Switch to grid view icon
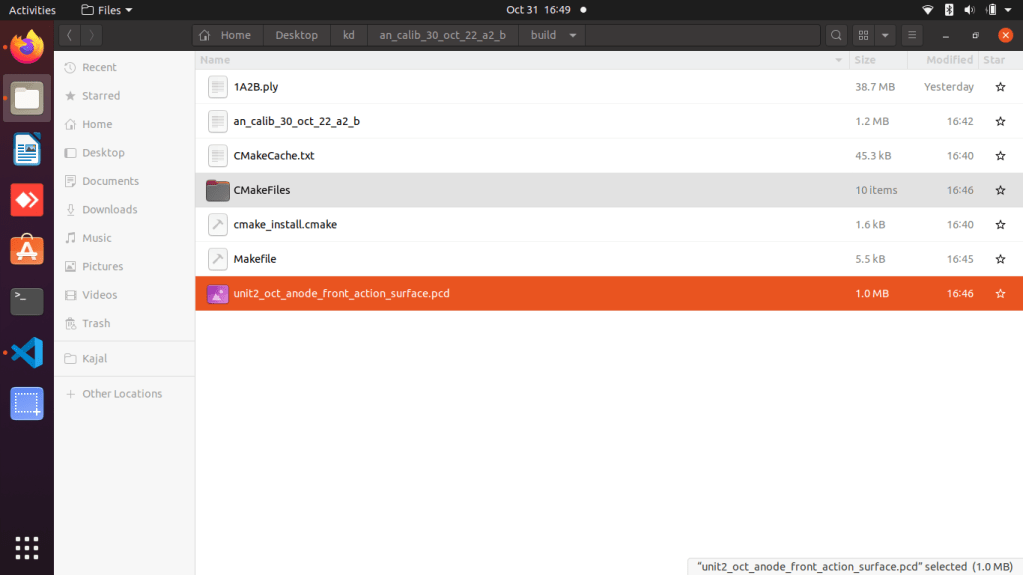Viewport: 1023px width, 575px height. tap(863, 35)
